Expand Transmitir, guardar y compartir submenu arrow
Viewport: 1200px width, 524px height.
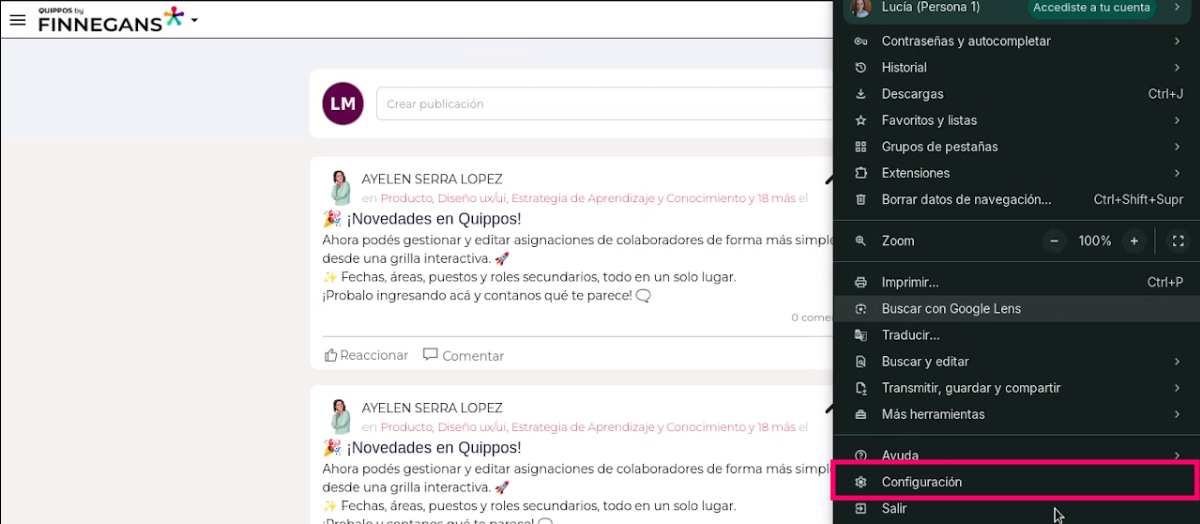pos(1178,388)
